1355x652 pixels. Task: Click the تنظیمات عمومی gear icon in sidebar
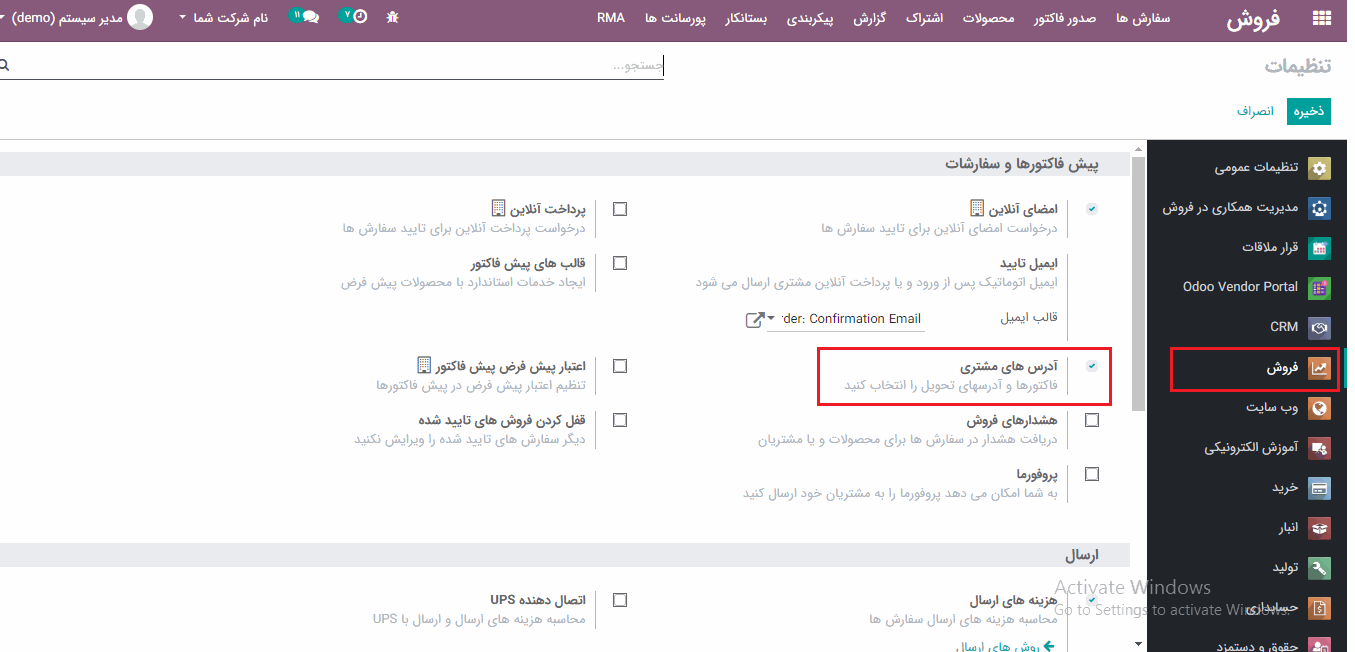coord(1320,168)
